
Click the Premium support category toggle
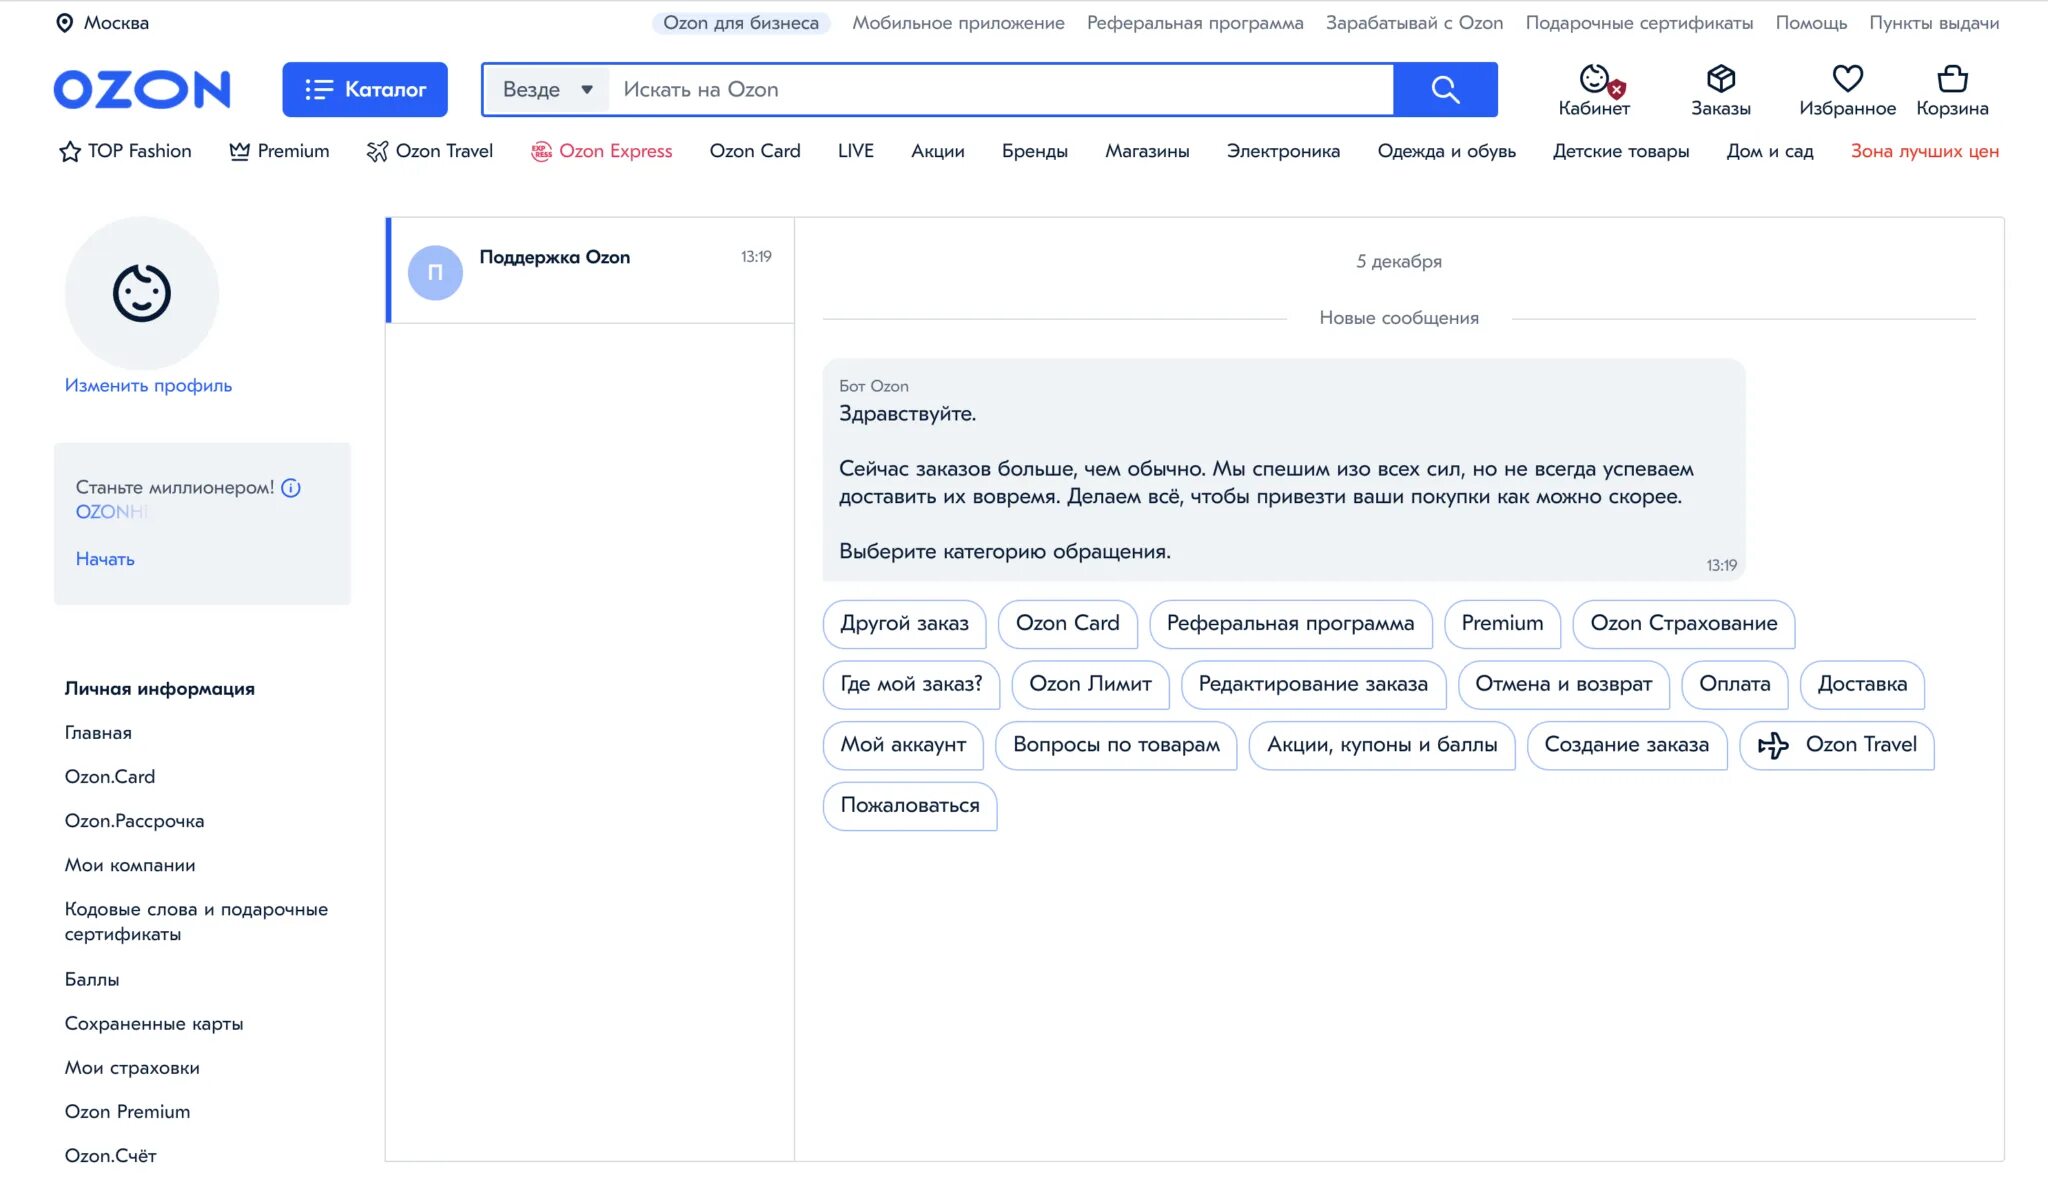click(1501, 623)
